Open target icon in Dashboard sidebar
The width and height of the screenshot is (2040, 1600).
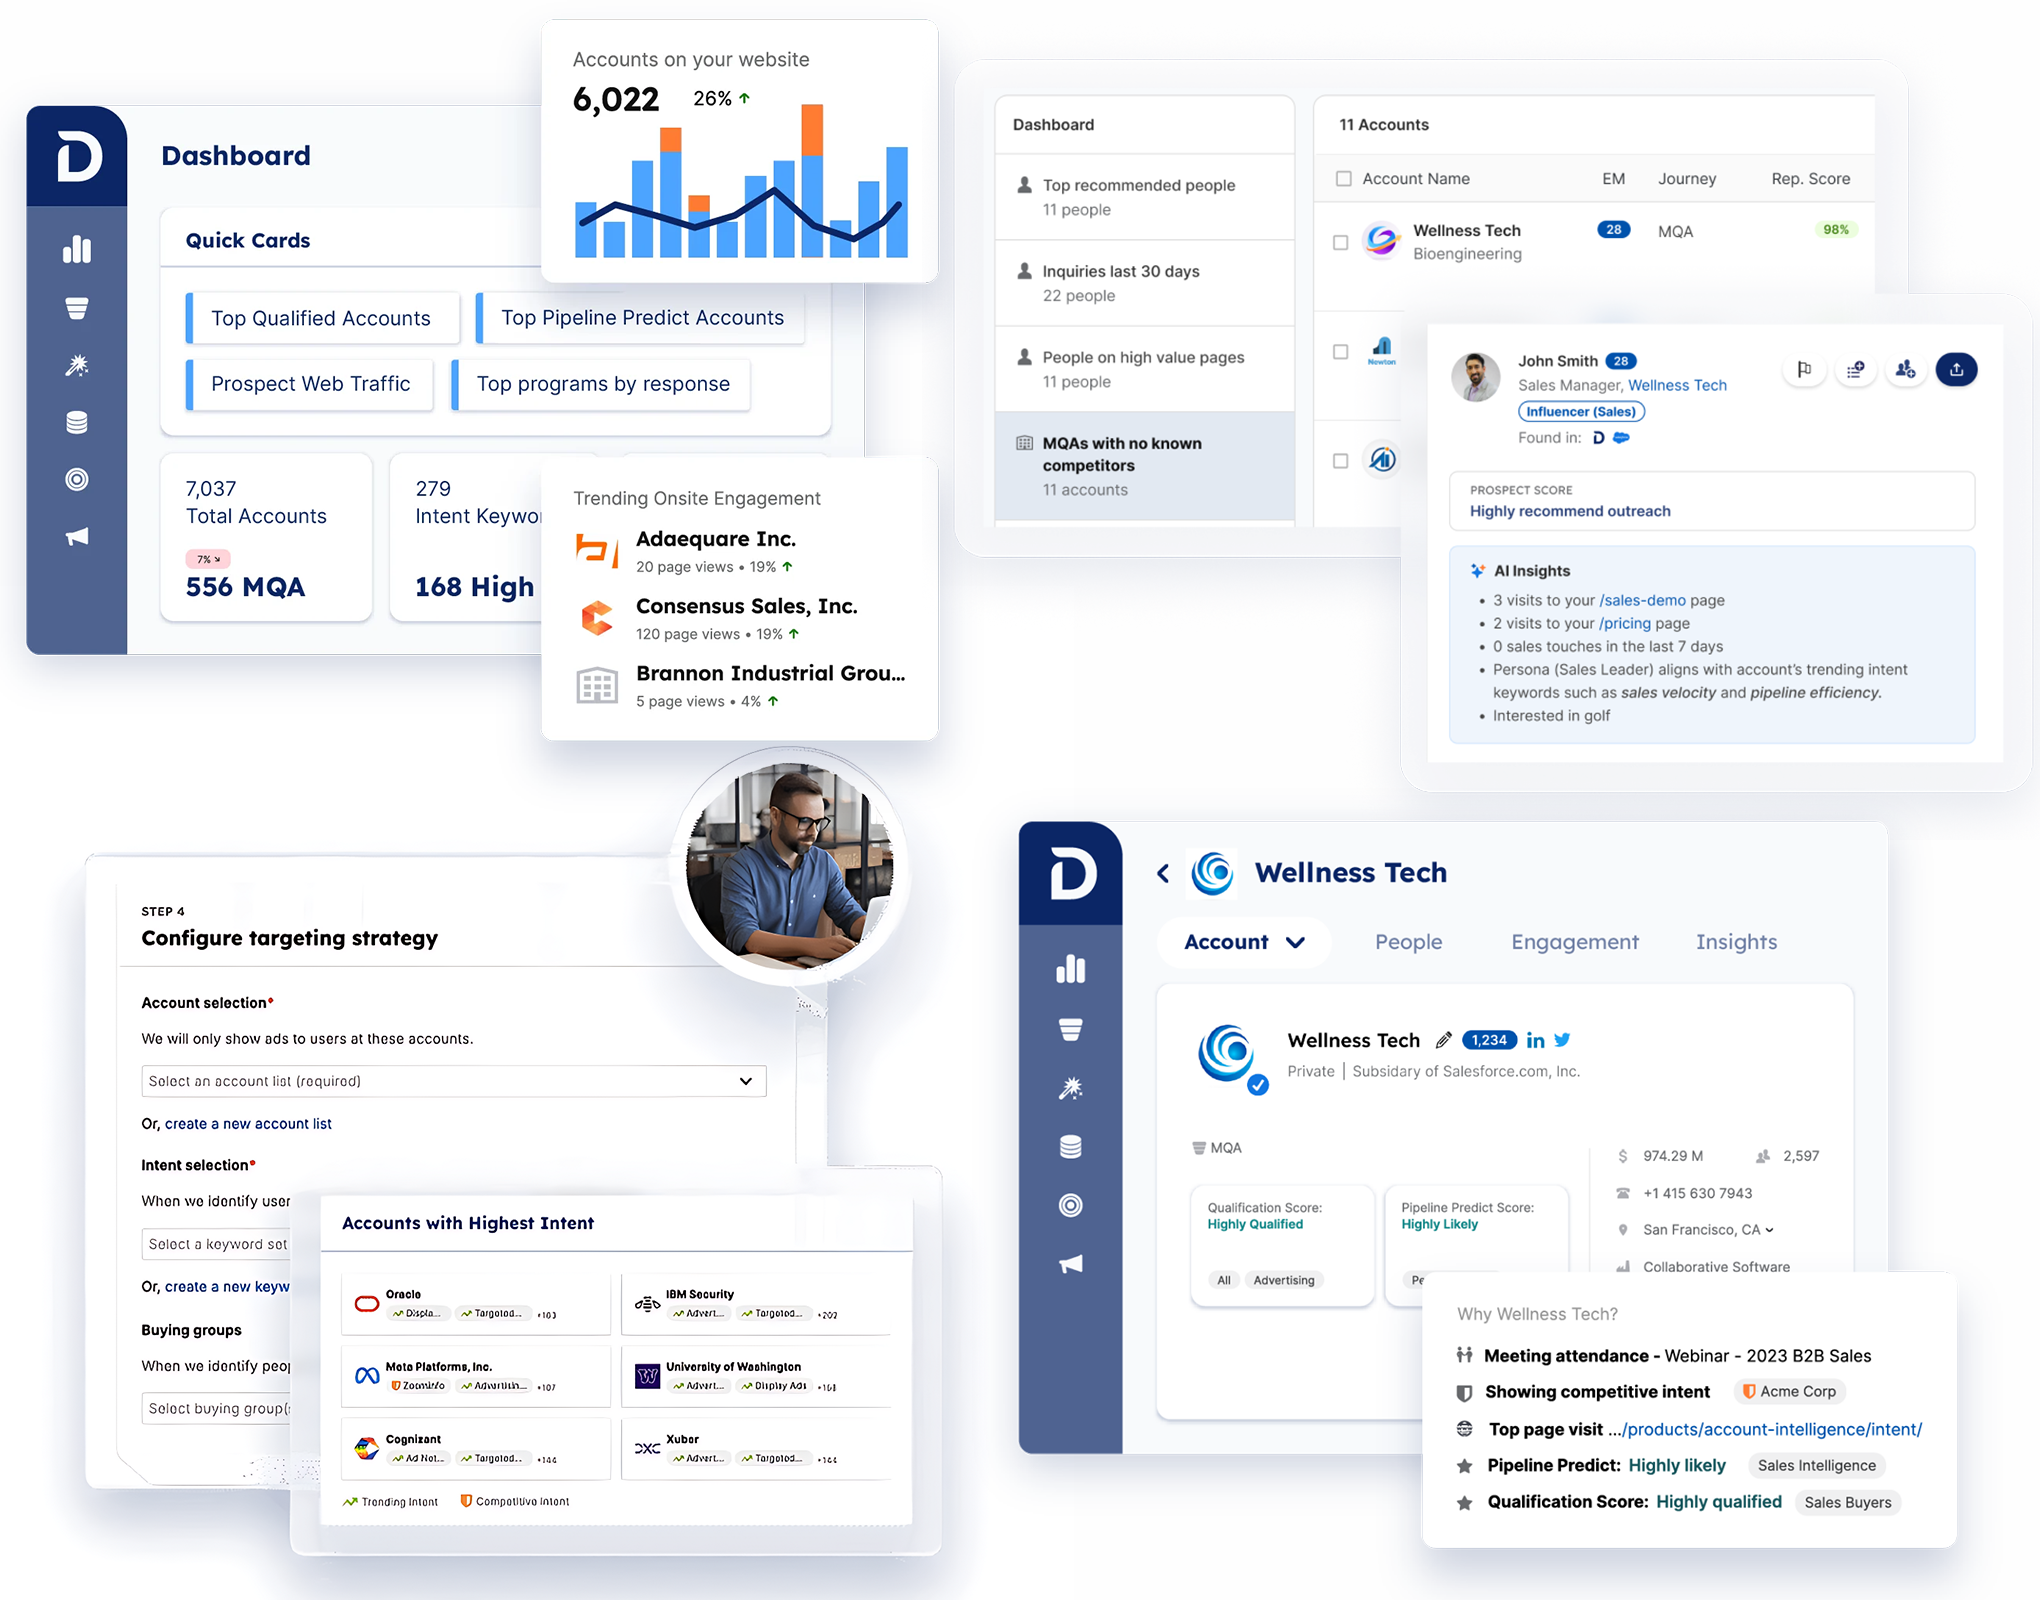[x=77, y=480]
